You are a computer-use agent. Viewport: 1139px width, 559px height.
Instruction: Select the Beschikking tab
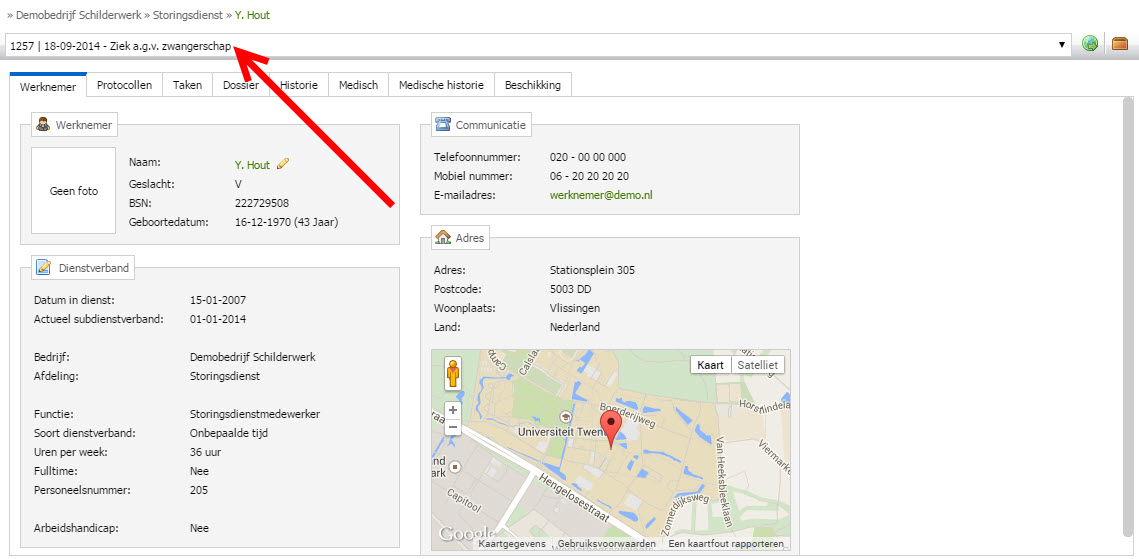533,85
